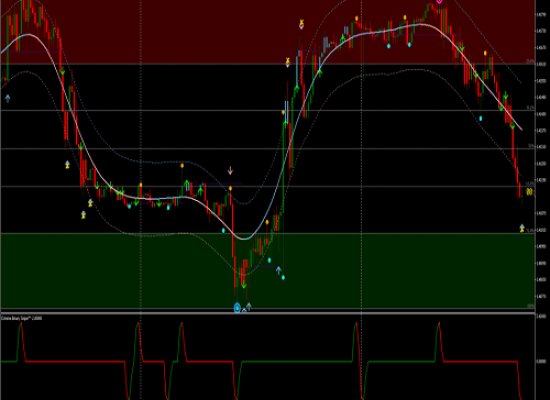Select the cyan dot below the lowest candles
This screenshot has width=550, height=400.
283,278
